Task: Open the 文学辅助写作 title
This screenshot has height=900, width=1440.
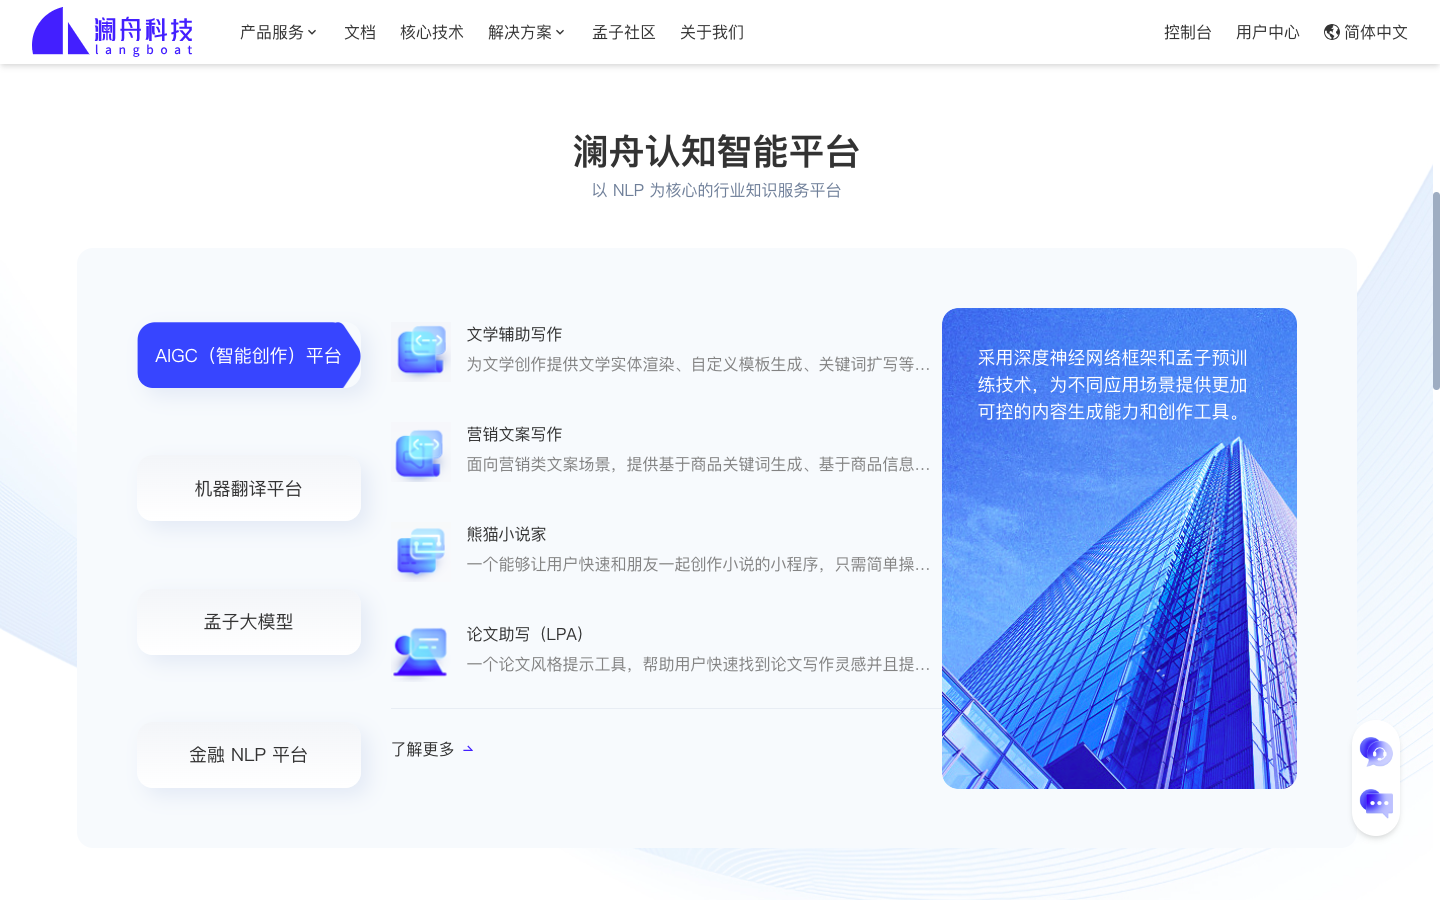Action: pos(514,334)
